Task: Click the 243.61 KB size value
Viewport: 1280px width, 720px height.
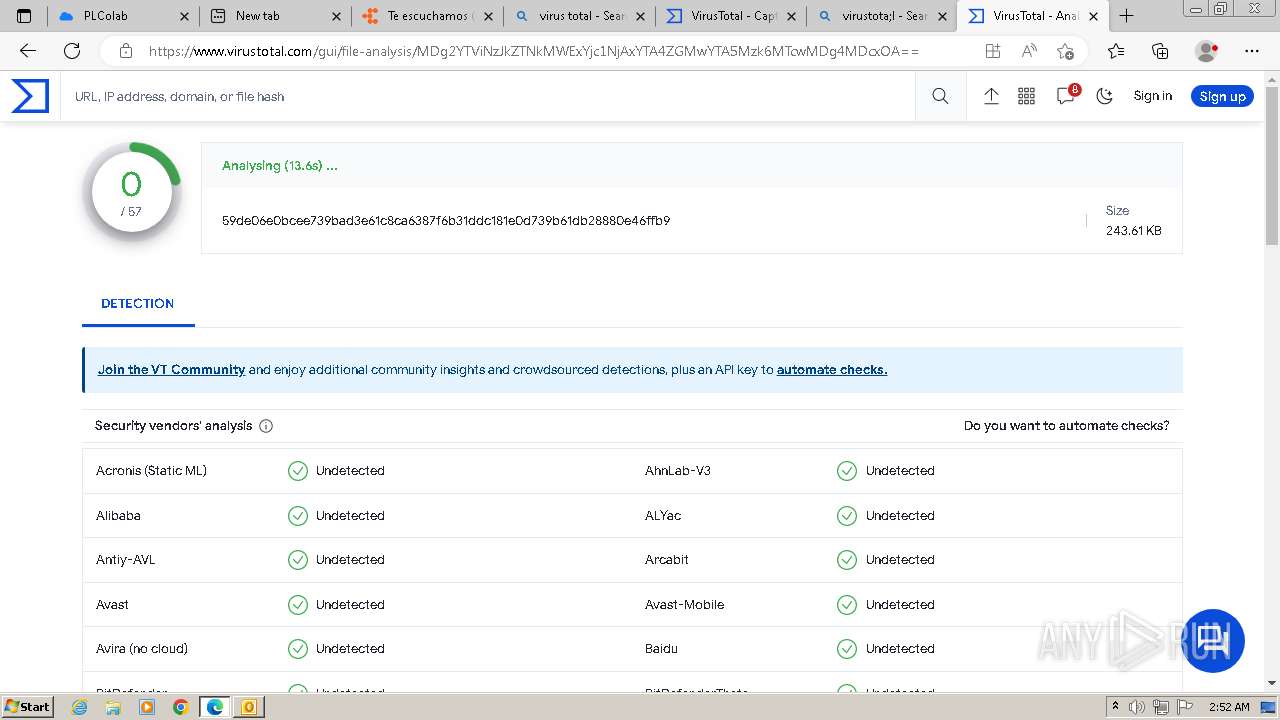Action: [x=1134, y=230]
